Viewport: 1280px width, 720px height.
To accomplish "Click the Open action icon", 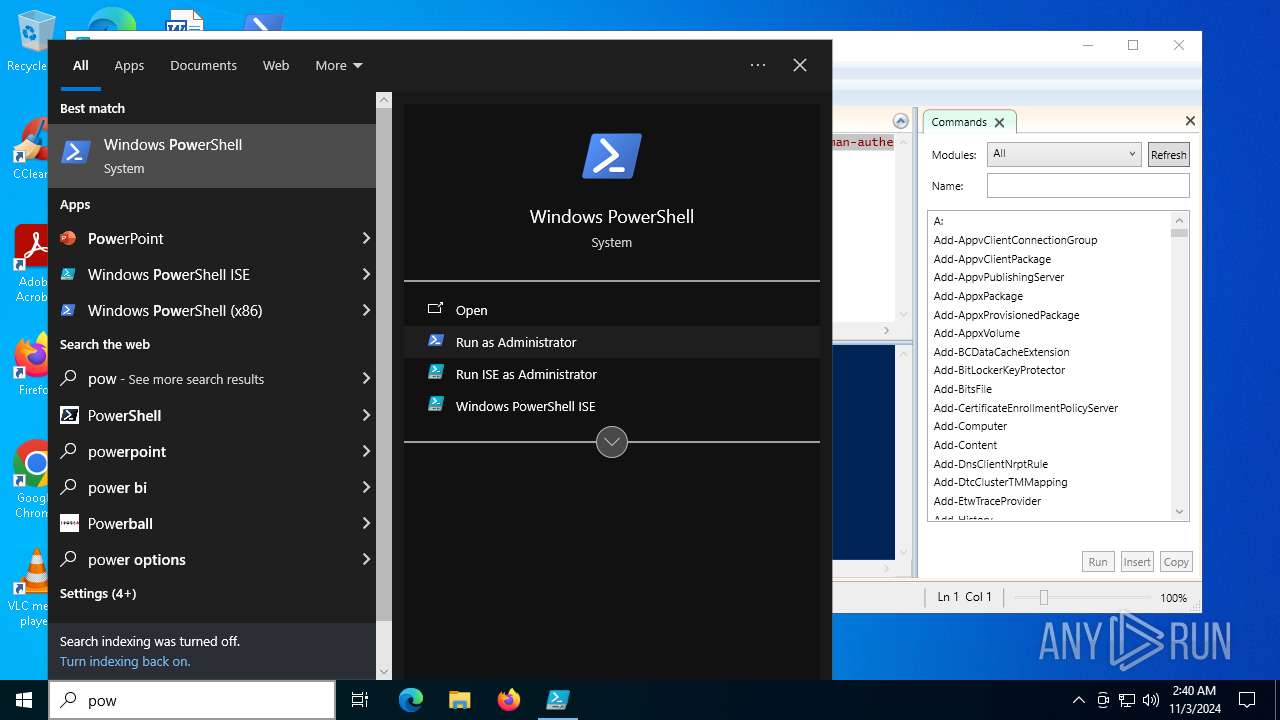I will point(435,310).
